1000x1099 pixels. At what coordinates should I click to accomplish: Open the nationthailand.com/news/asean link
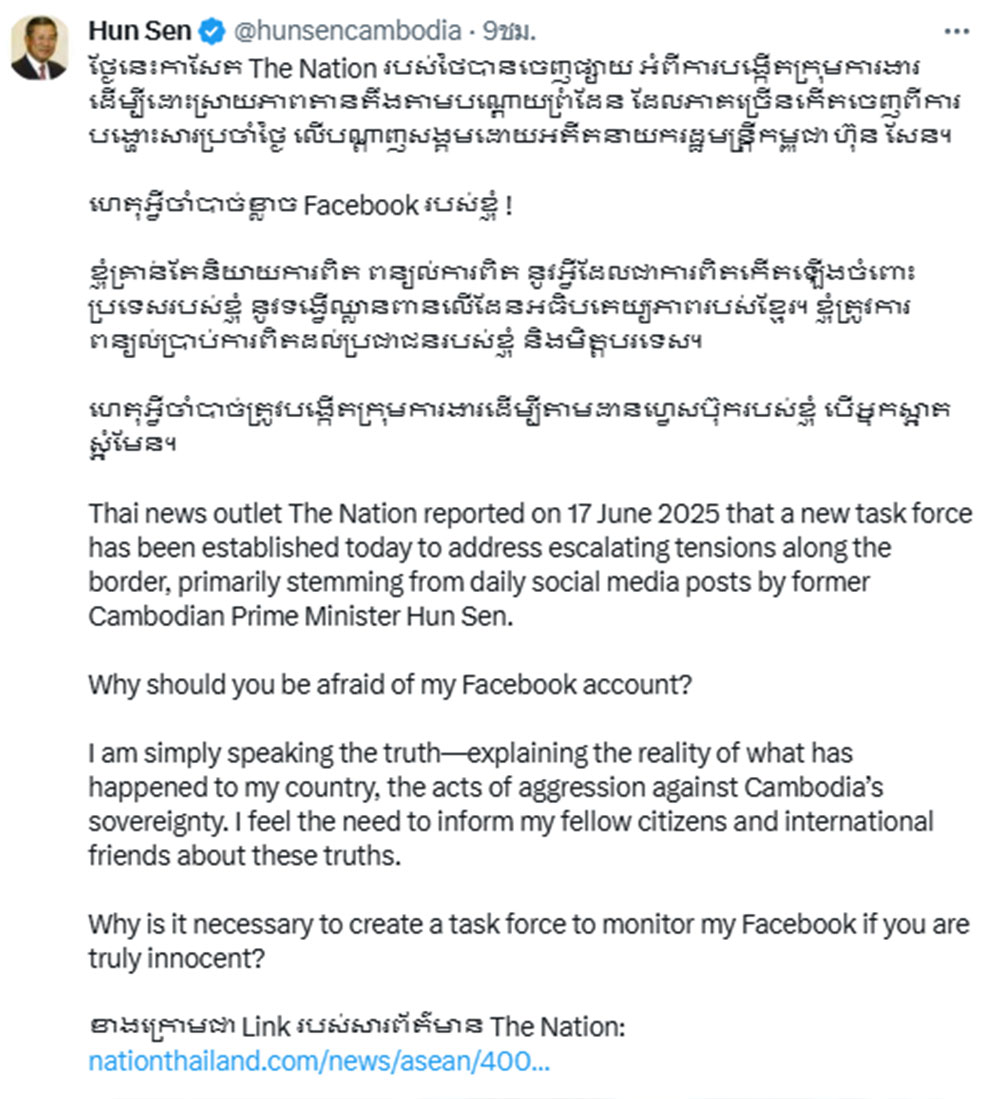click(x=319, y=1061)
